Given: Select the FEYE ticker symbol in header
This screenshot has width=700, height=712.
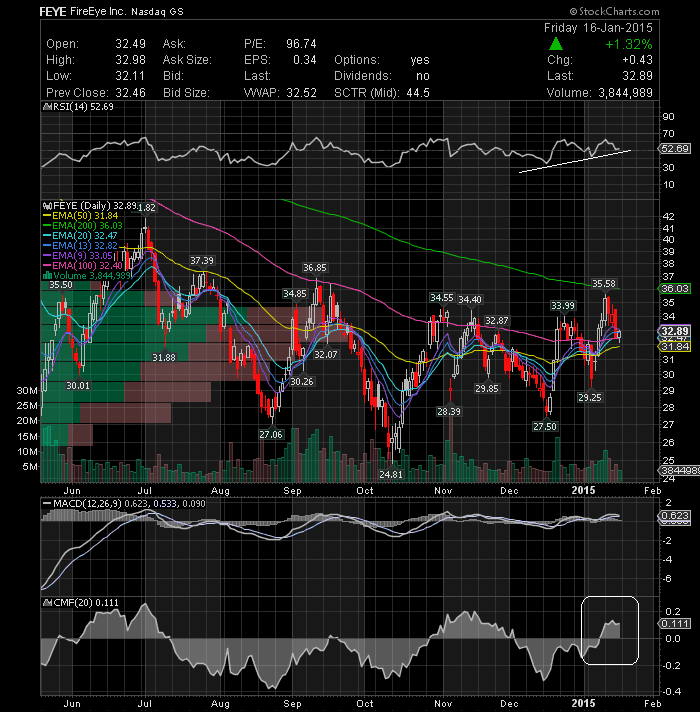Looking at the screenshot, I should 53,11.
